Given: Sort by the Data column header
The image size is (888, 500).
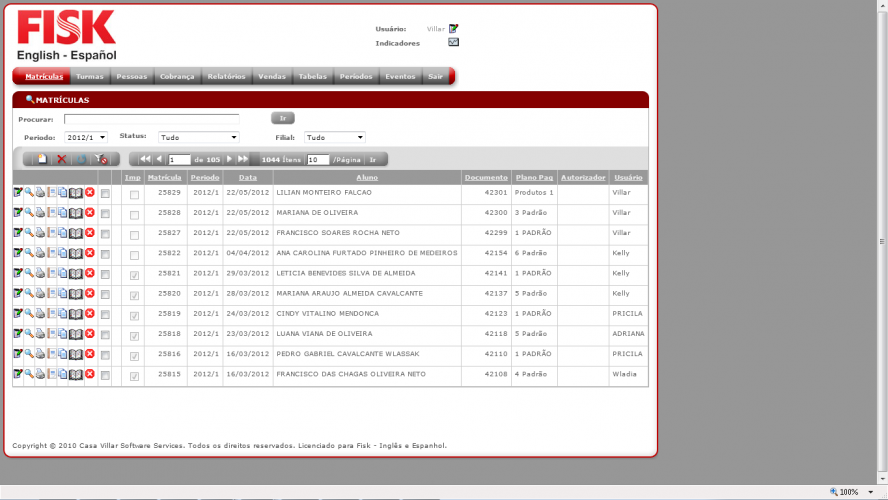Looking at the screenshot, I should 247,177.
